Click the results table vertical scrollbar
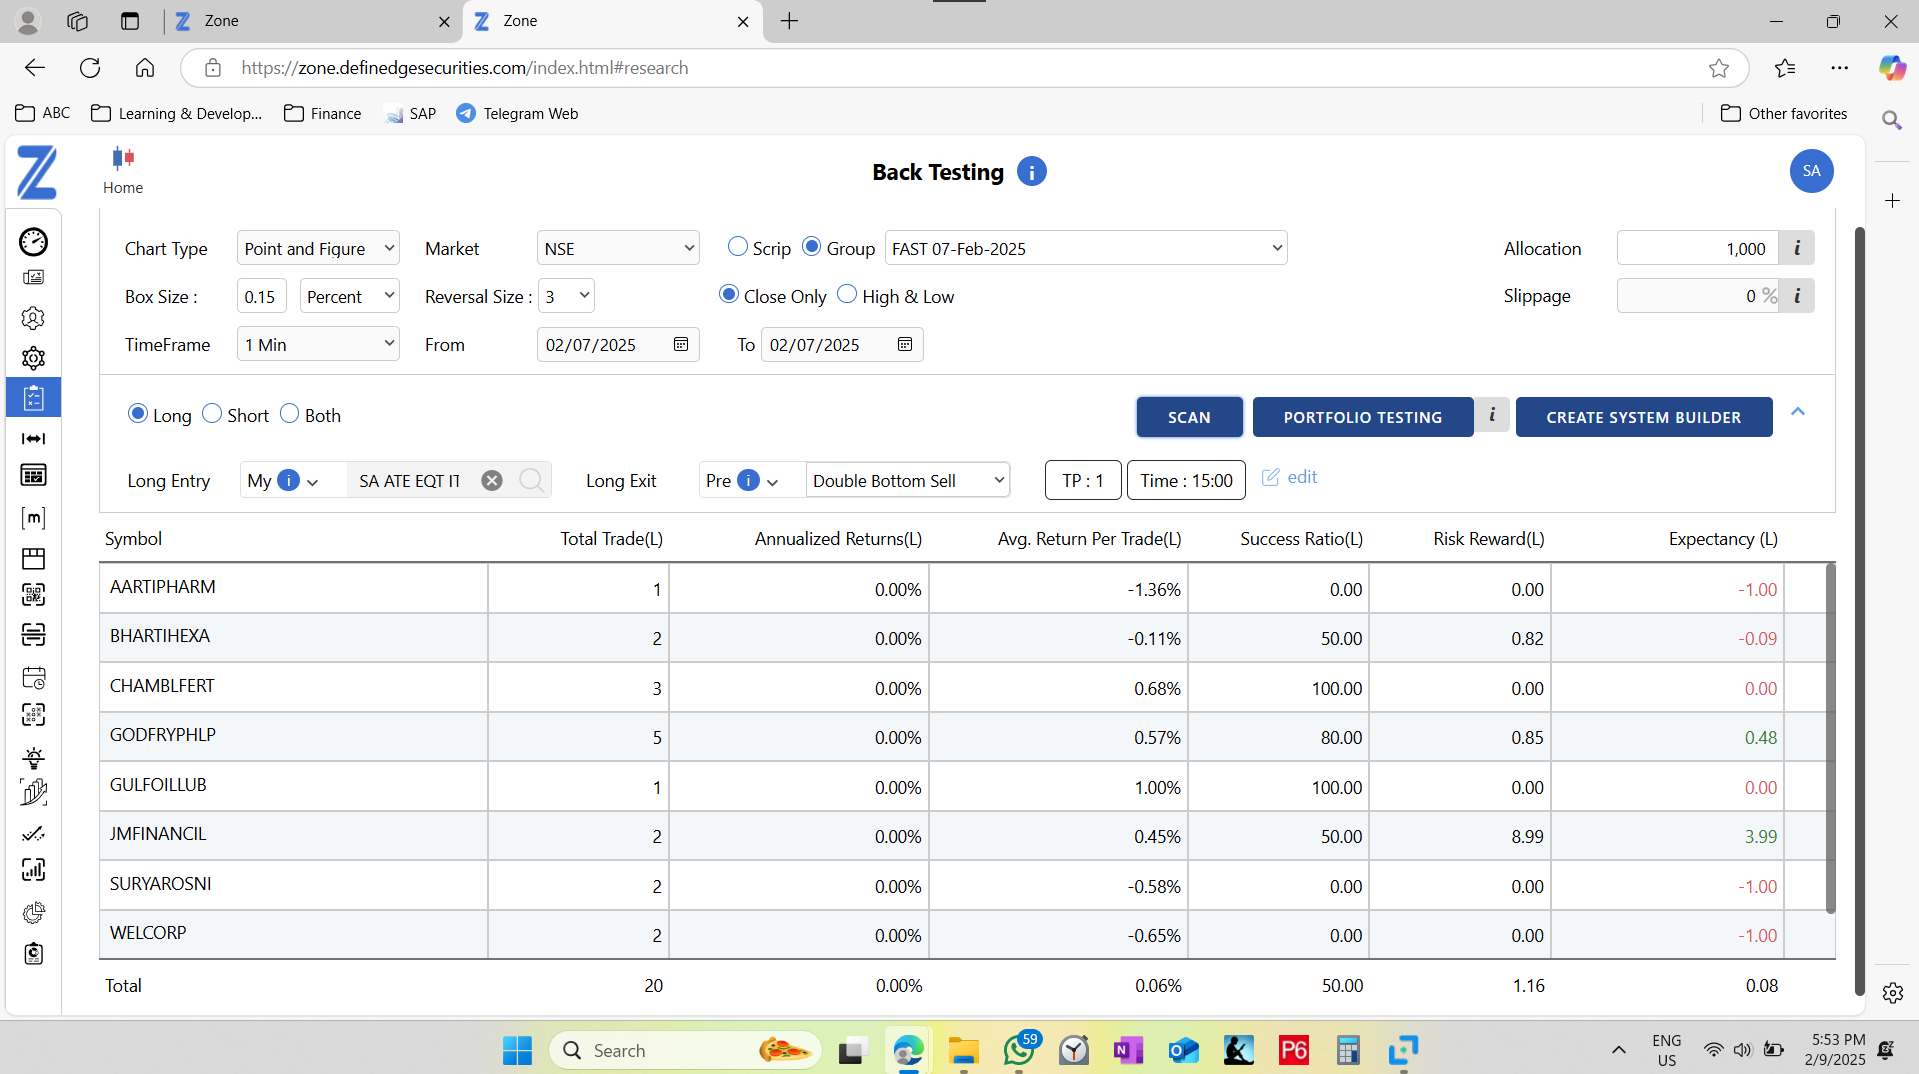Image resolution: width=1919 pixels, height=1074 pixels. click(x=1830, y=738)
